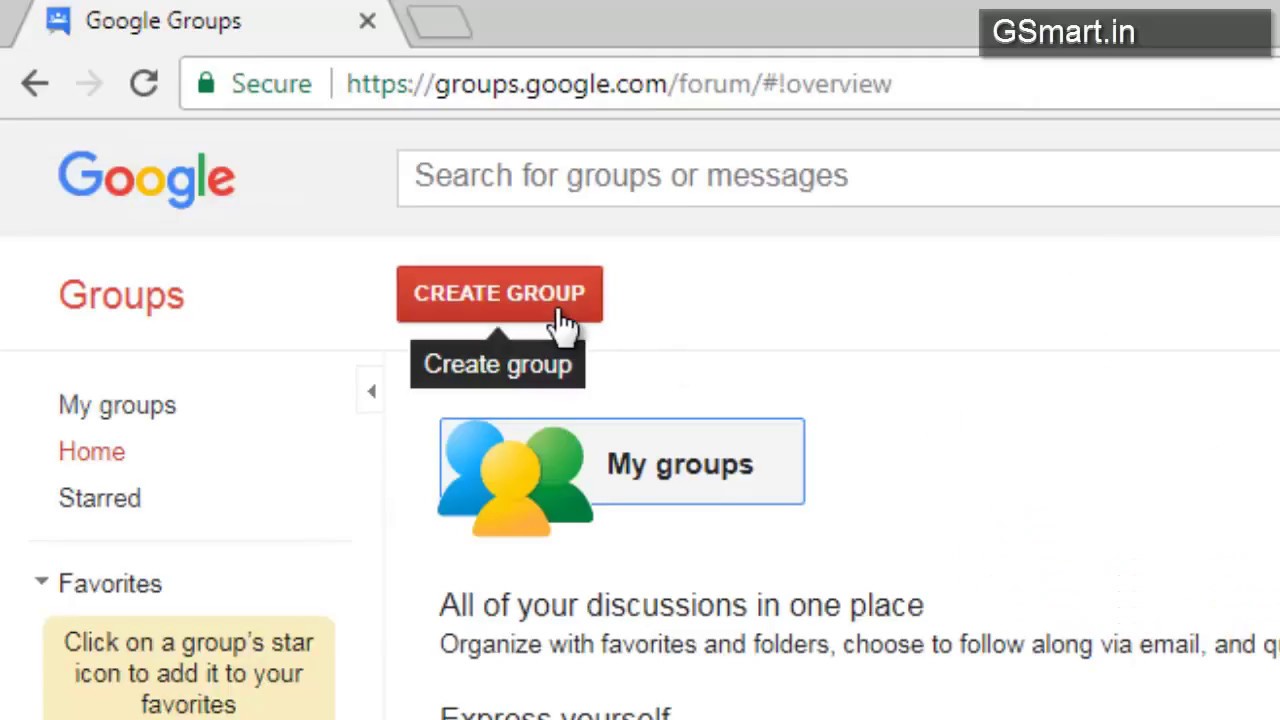Click the colorful people group icon

(516, 478)
